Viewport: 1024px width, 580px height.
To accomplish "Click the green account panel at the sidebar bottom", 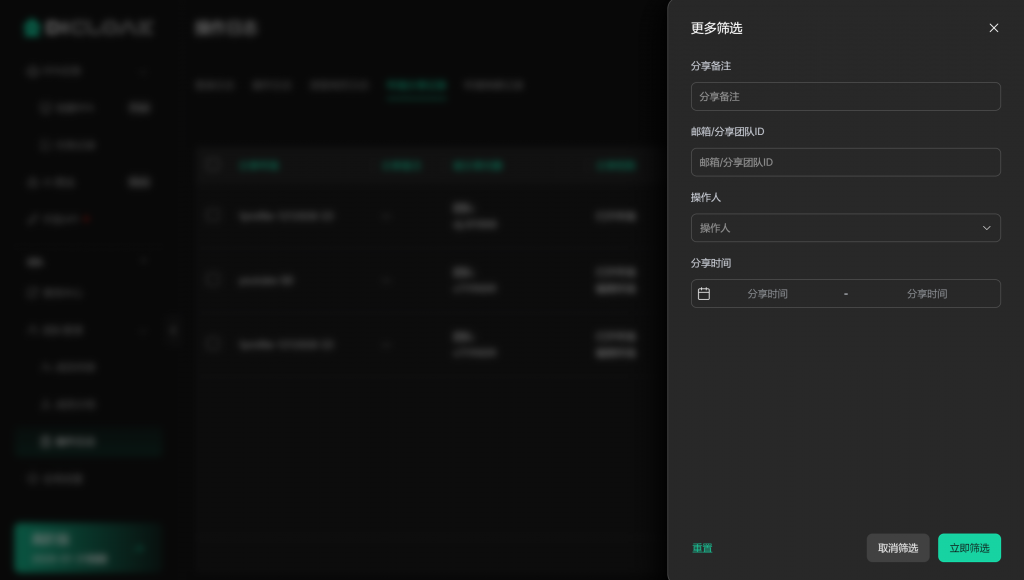I will tap(87, 547).
